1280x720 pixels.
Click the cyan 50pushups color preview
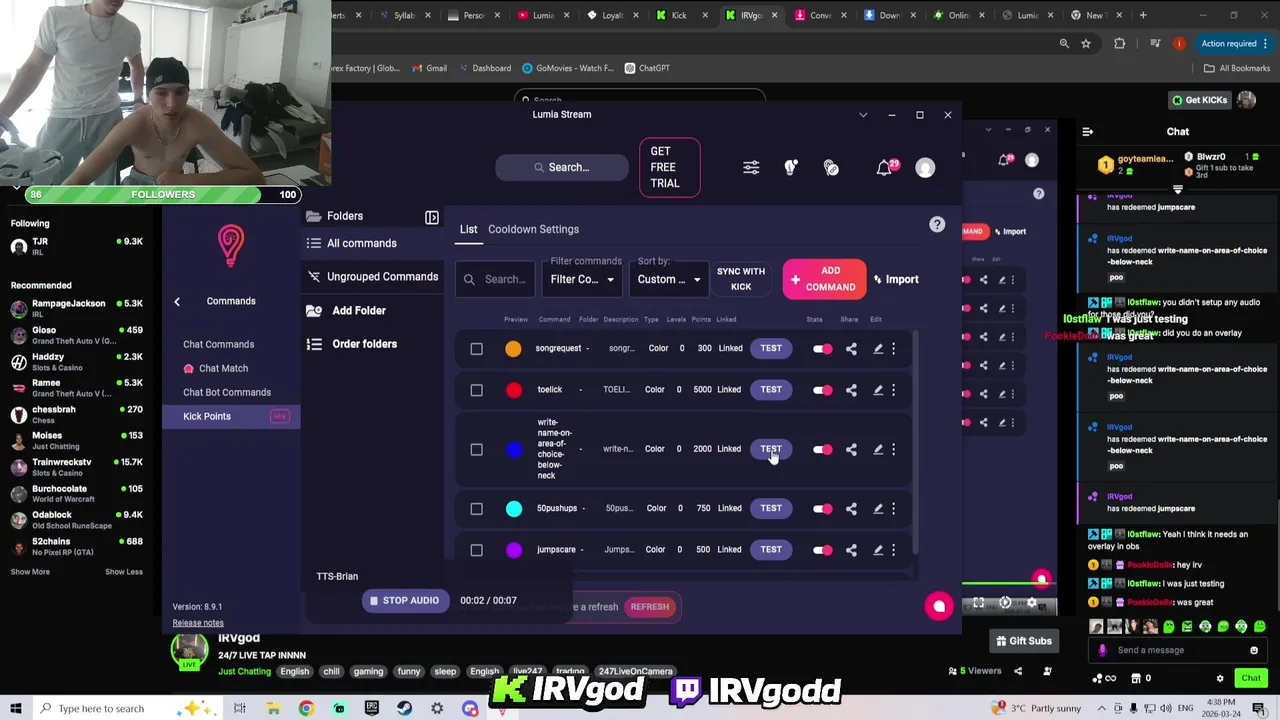tap(513, 509)
